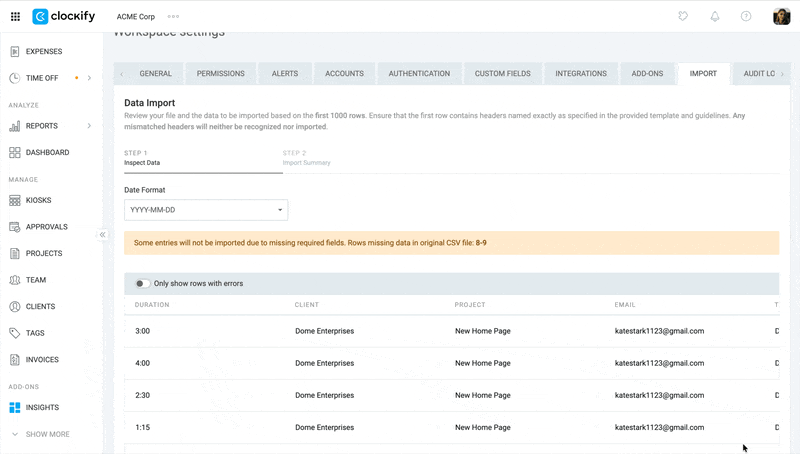The height and width of the screenshot is (454, 800).
Task: Click the user profile avatar
Action: [781, 16]
